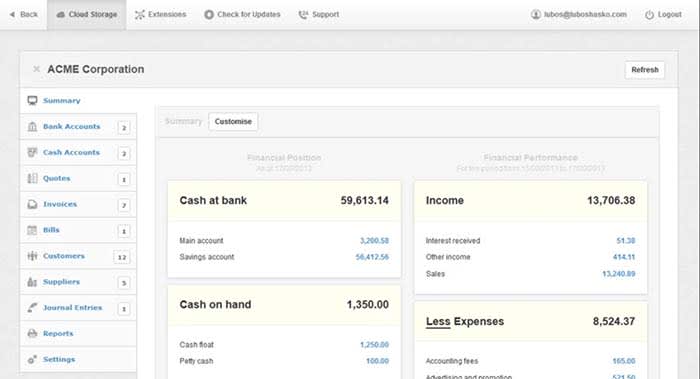Open Bank Accounts in the sidebar
This screenshot has height=379, width=700.
pyautogui.click(x=78, y=126)
